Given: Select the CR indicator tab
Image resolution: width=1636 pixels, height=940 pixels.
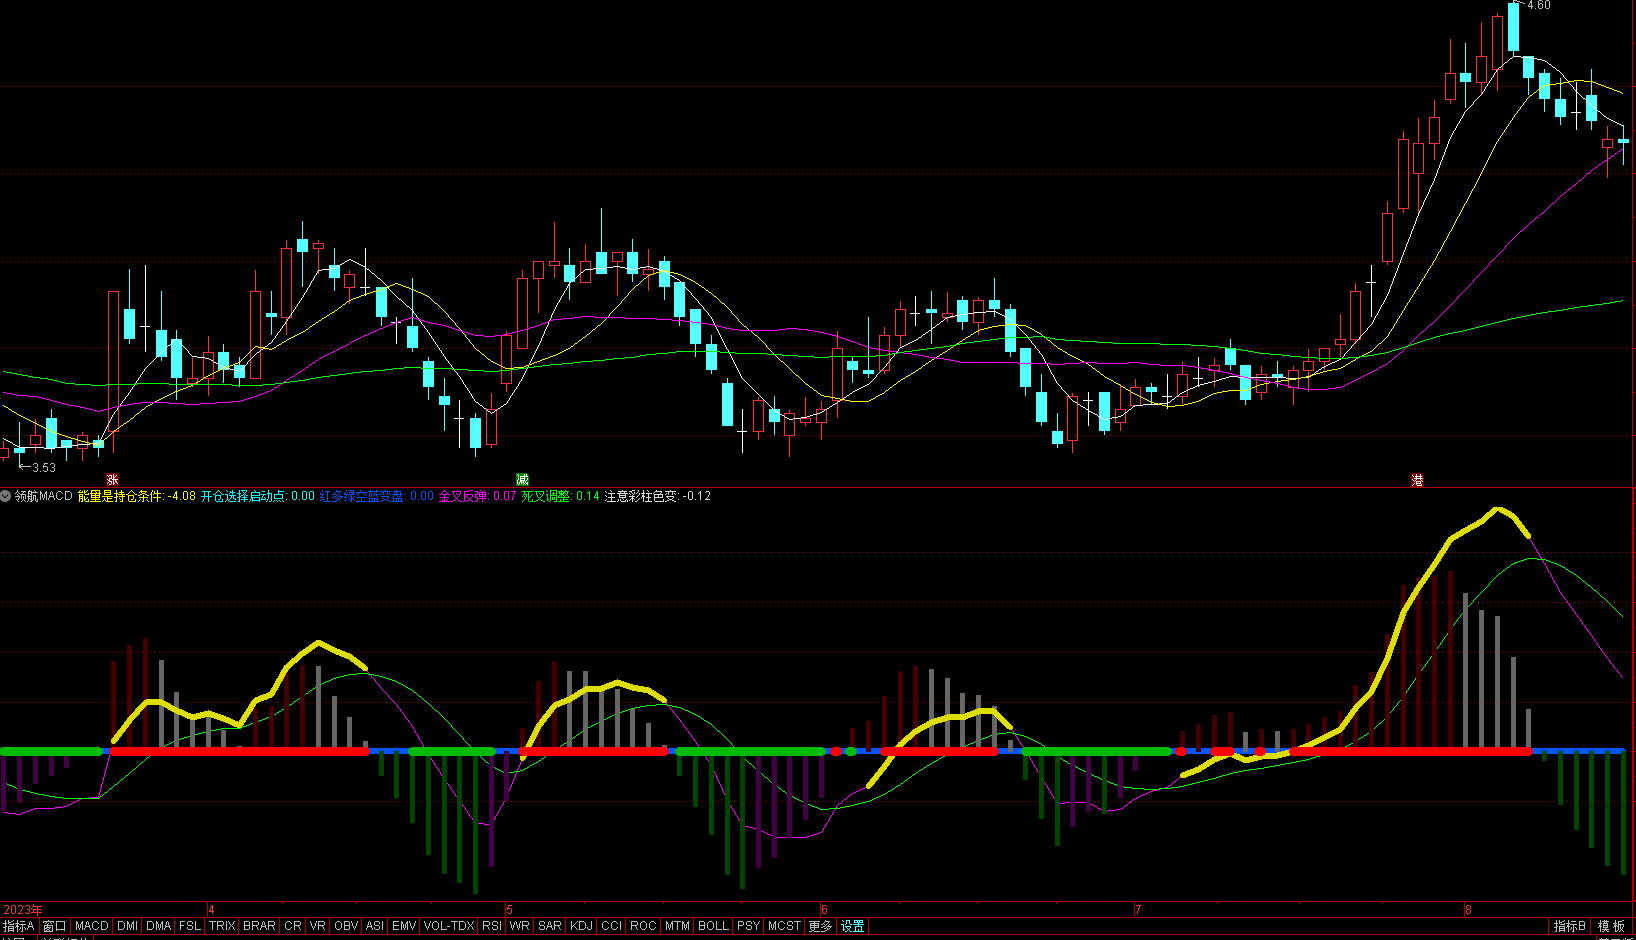Looking at the screenshot, I should 293,926.
